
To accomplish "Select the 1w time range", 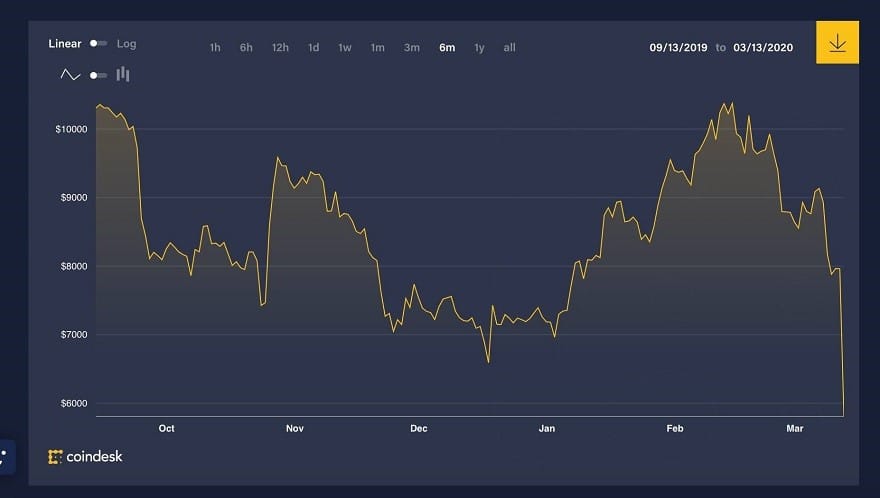I will (345, 48).
